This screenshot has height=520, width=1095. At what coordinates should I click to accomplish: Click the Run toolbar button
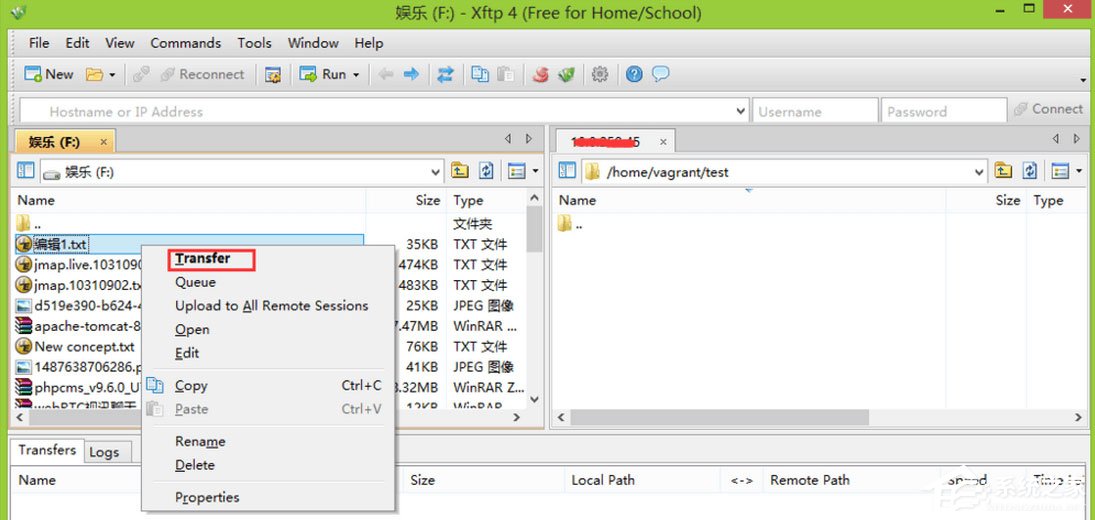(323, 74)
